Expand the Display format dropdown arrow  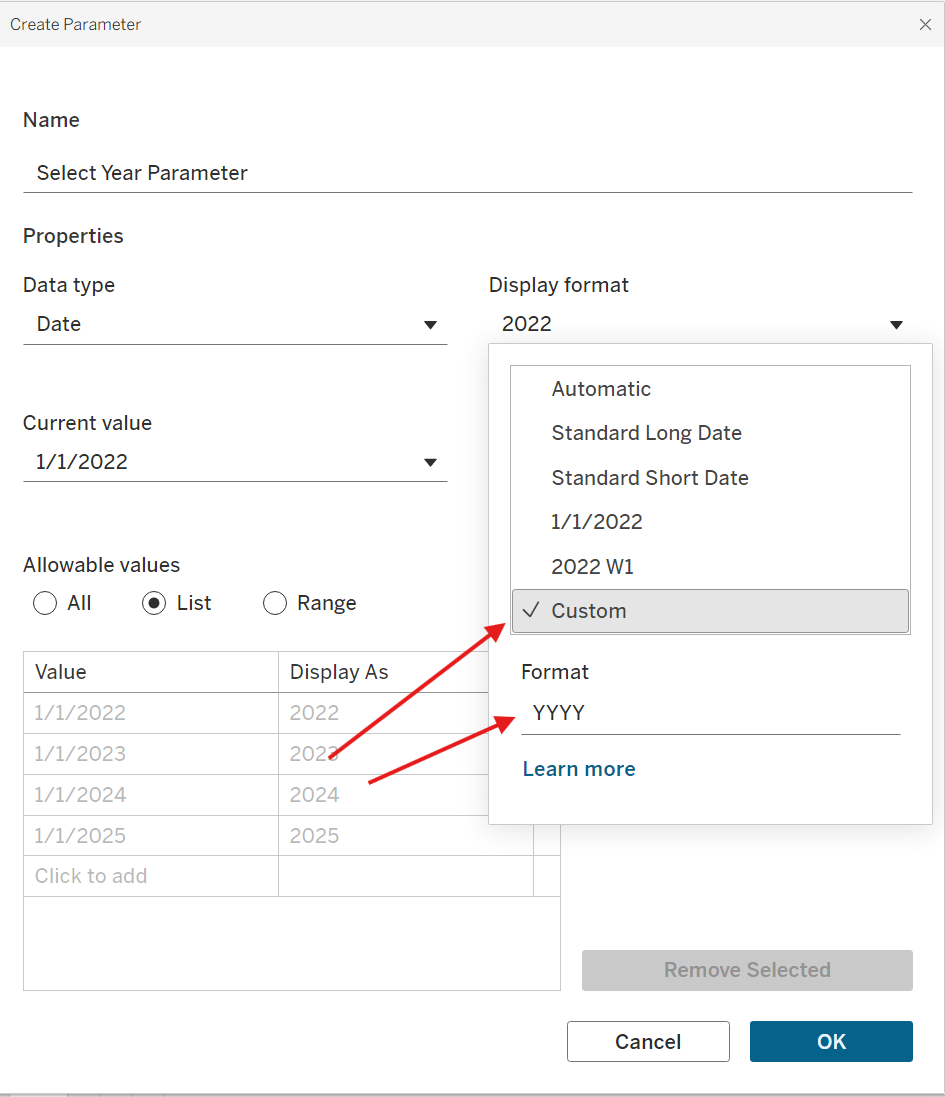click(896, 324)
